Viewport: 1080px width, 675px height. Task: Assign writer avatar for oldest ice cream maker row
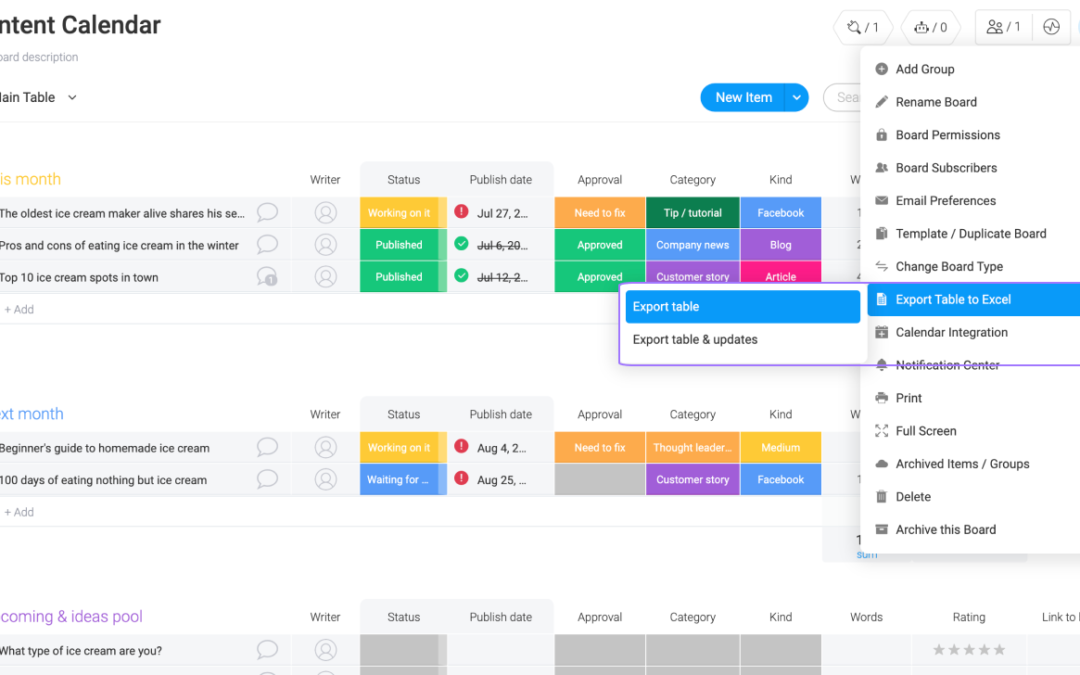pos(326,213)
